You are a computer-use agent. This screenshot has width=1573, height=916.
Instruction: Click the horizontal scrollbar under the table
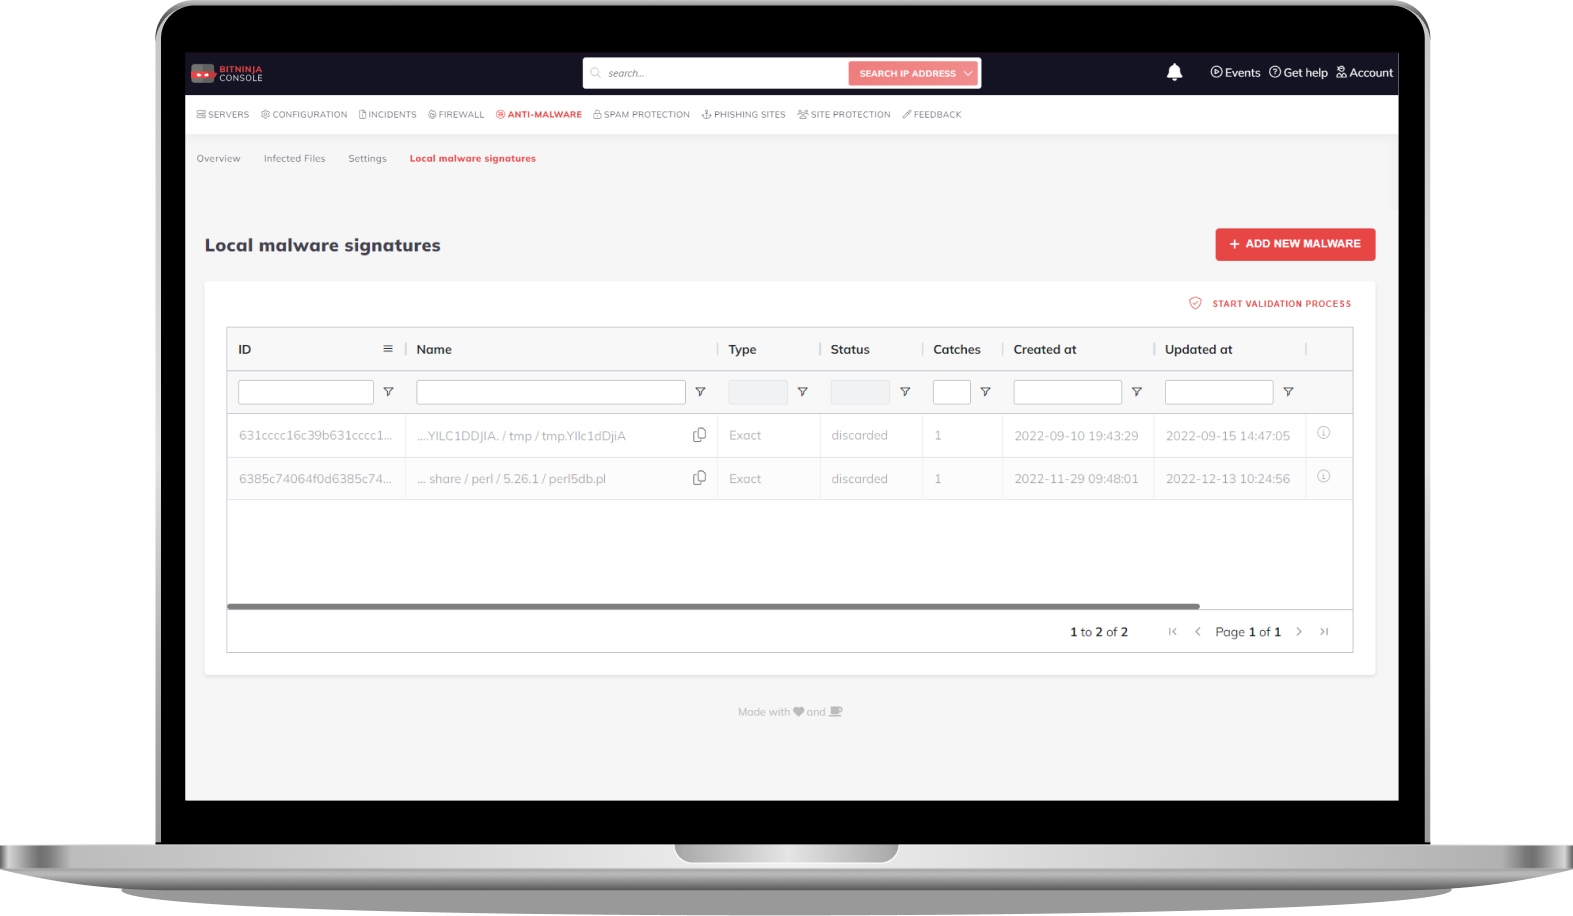click(712, 606)
